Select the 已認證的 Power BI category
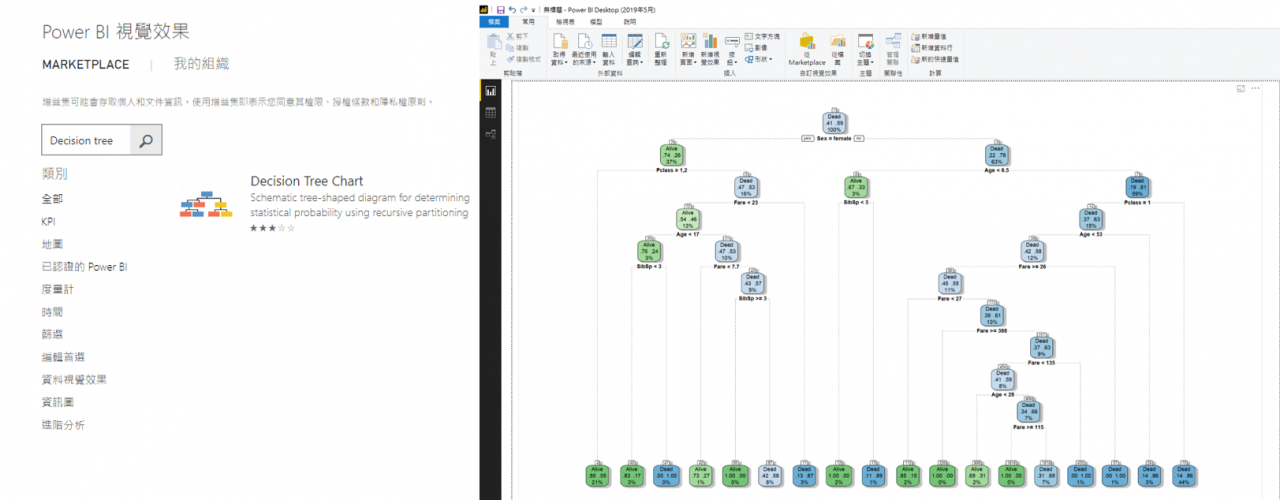 tap(84, 267)
